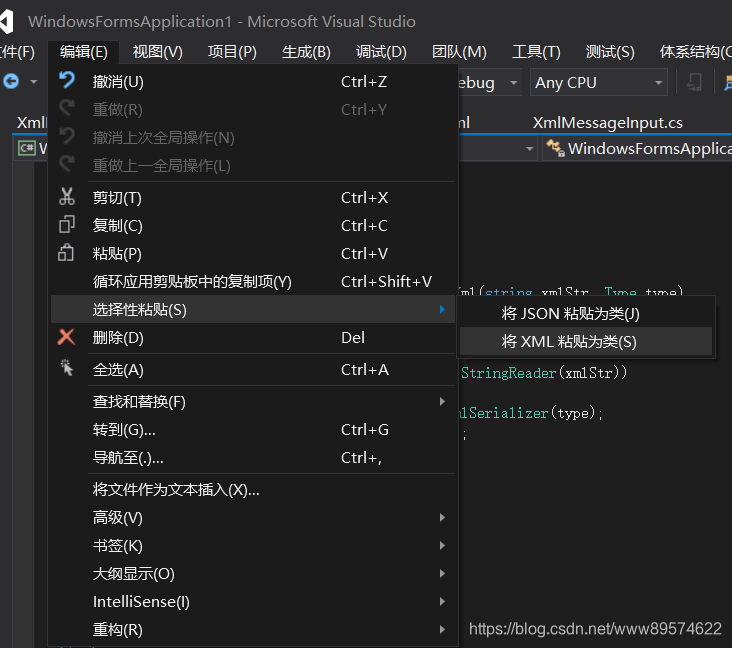Click the class icon beside WindowsFormsApplica
The image size is (732, 648).
(x=556, y=148)
